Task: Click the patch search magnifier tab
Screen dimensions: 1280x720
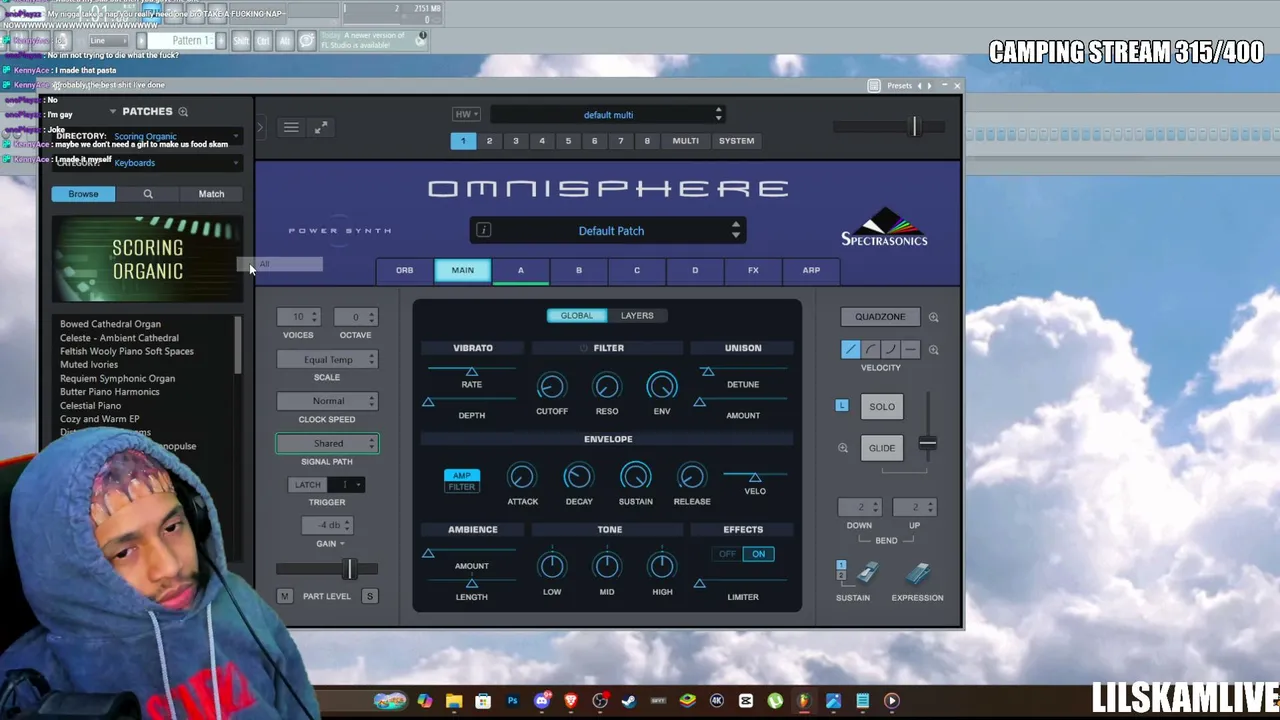Action: click(x=148, y=194)
